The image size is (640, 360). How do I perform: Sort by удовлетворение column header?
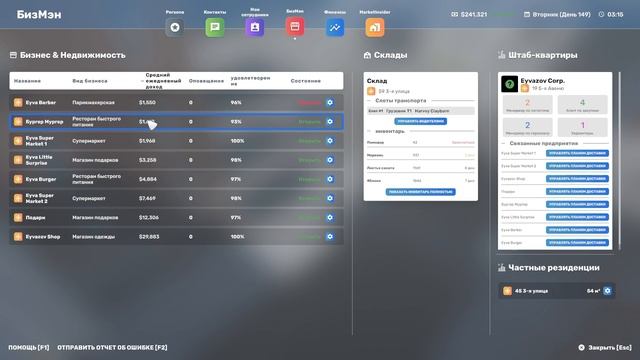(x=250, y=81)
